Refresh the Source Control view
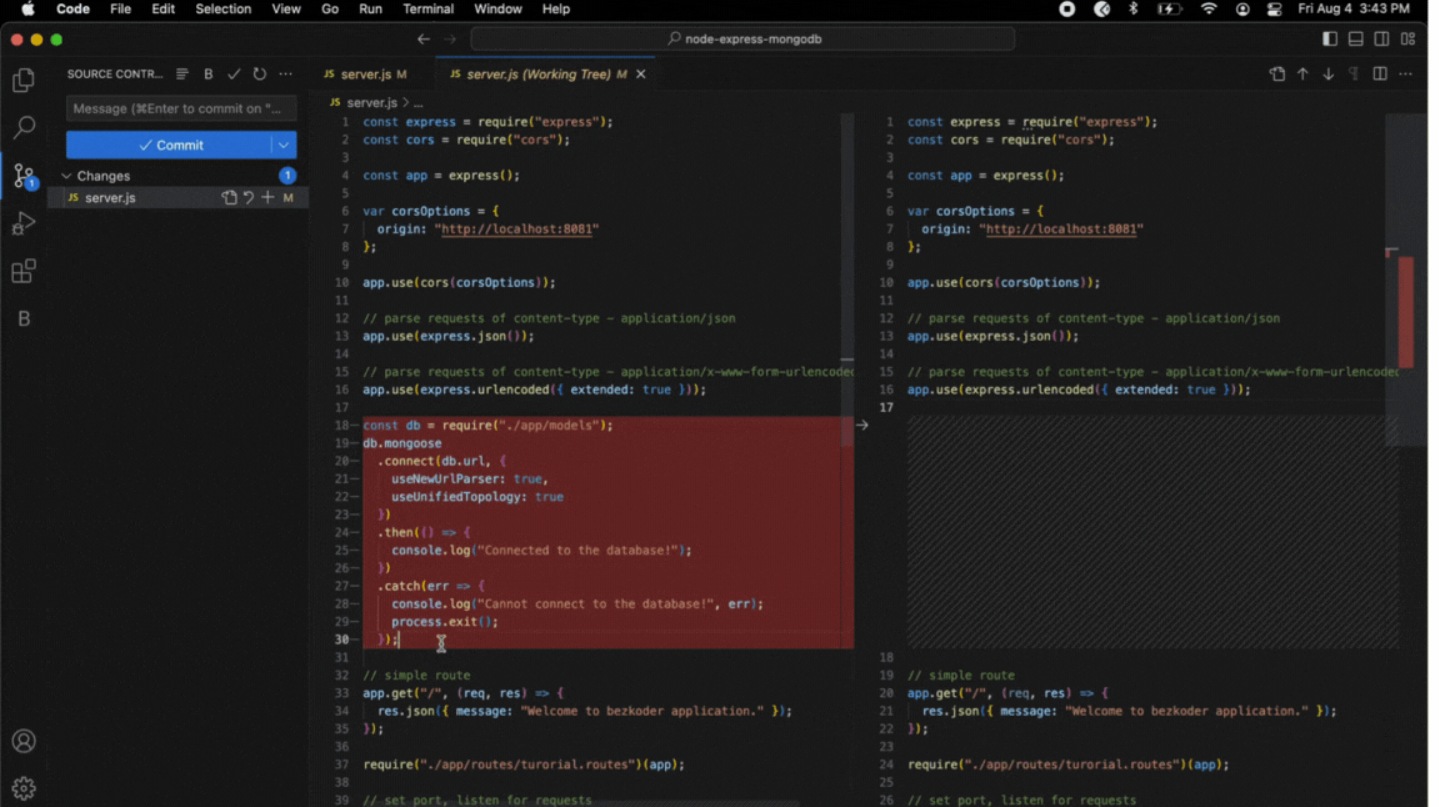1439x807 pixels. point(258,72)
